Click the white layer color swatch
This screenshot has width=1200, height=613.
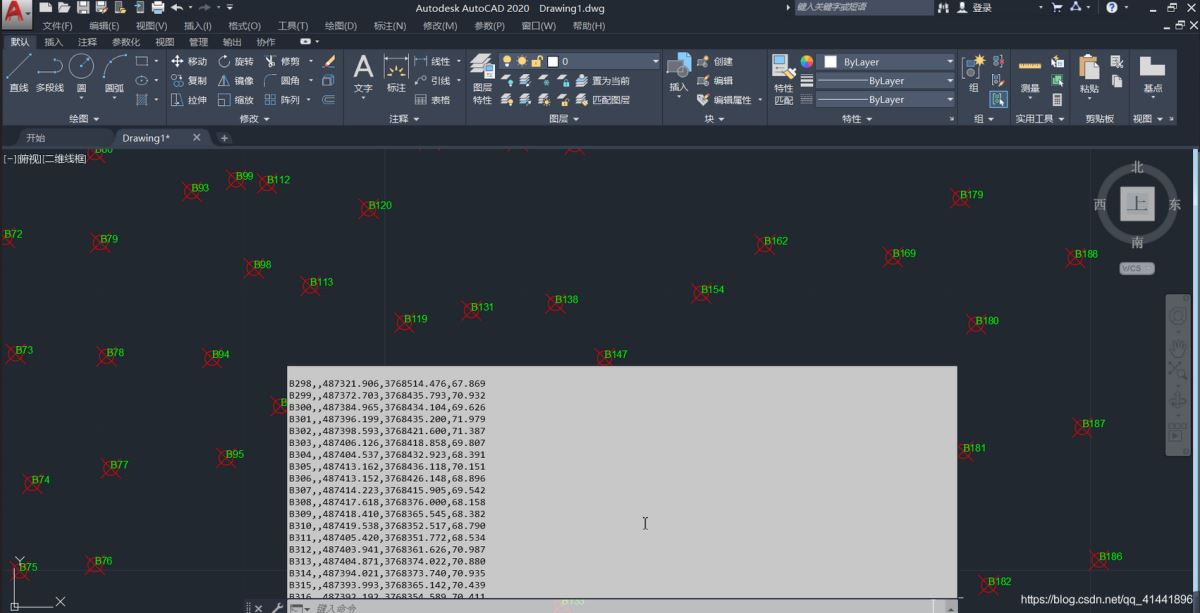[552, 60]
